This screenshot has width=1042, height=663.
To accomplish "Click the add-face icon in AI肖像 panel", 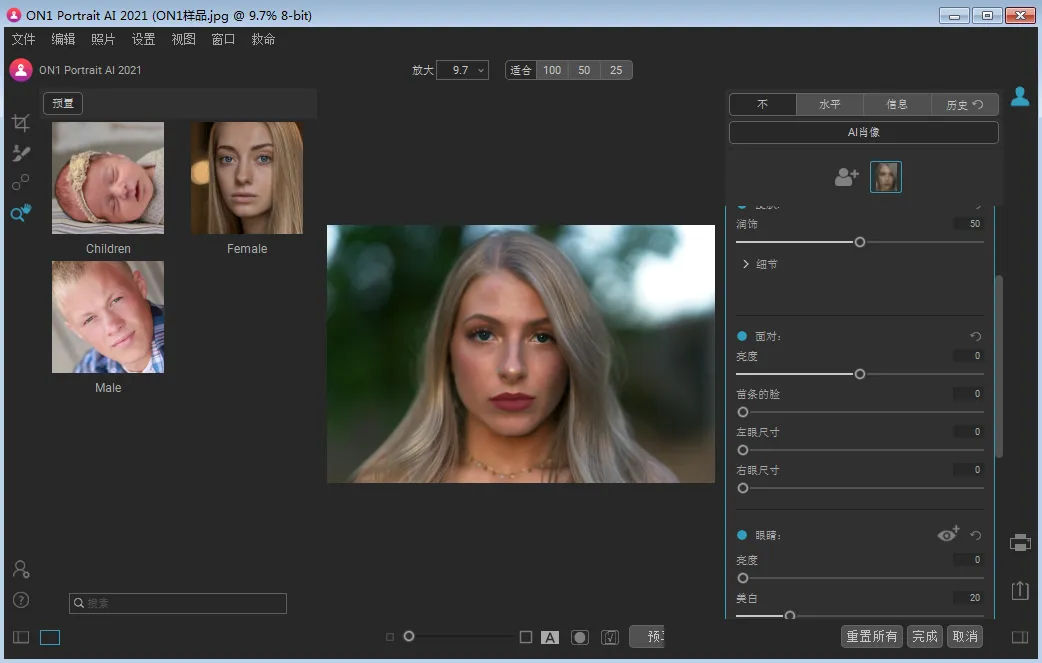I will (x=846, y=175).
